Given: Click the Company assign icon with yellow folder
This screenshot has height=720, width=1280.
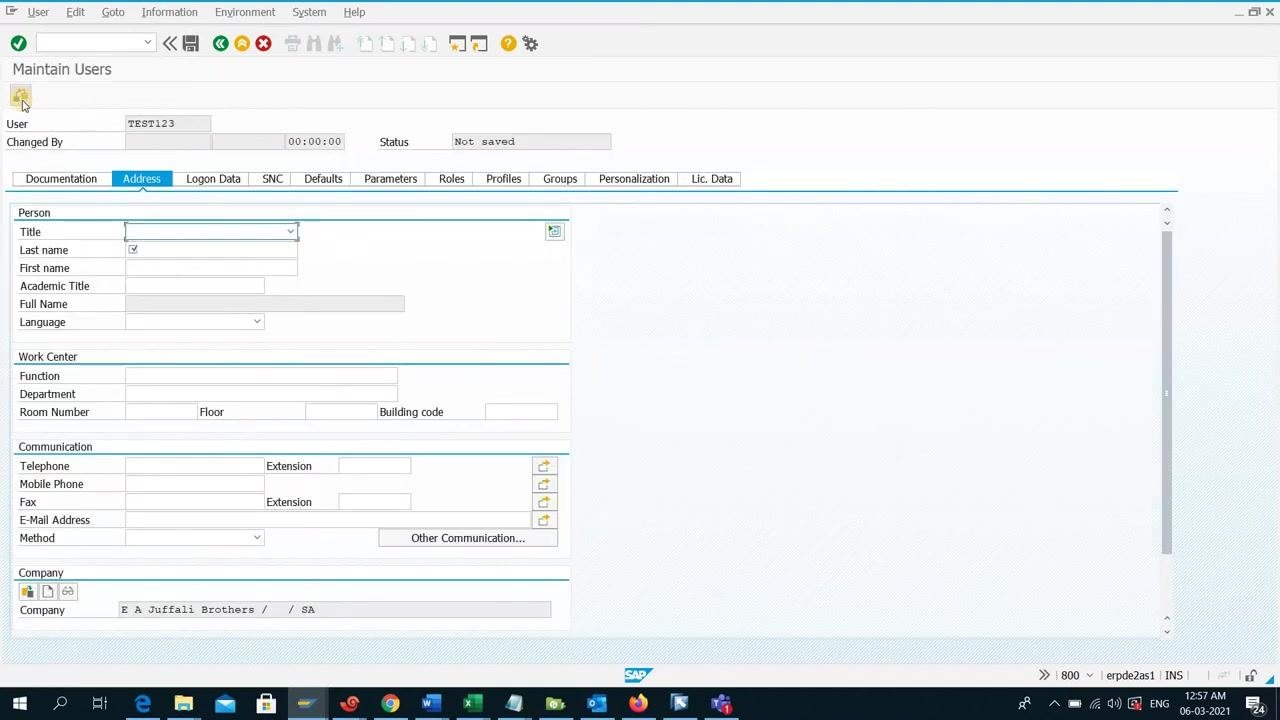Looking at the screenshot, I should tap(27, 591).
